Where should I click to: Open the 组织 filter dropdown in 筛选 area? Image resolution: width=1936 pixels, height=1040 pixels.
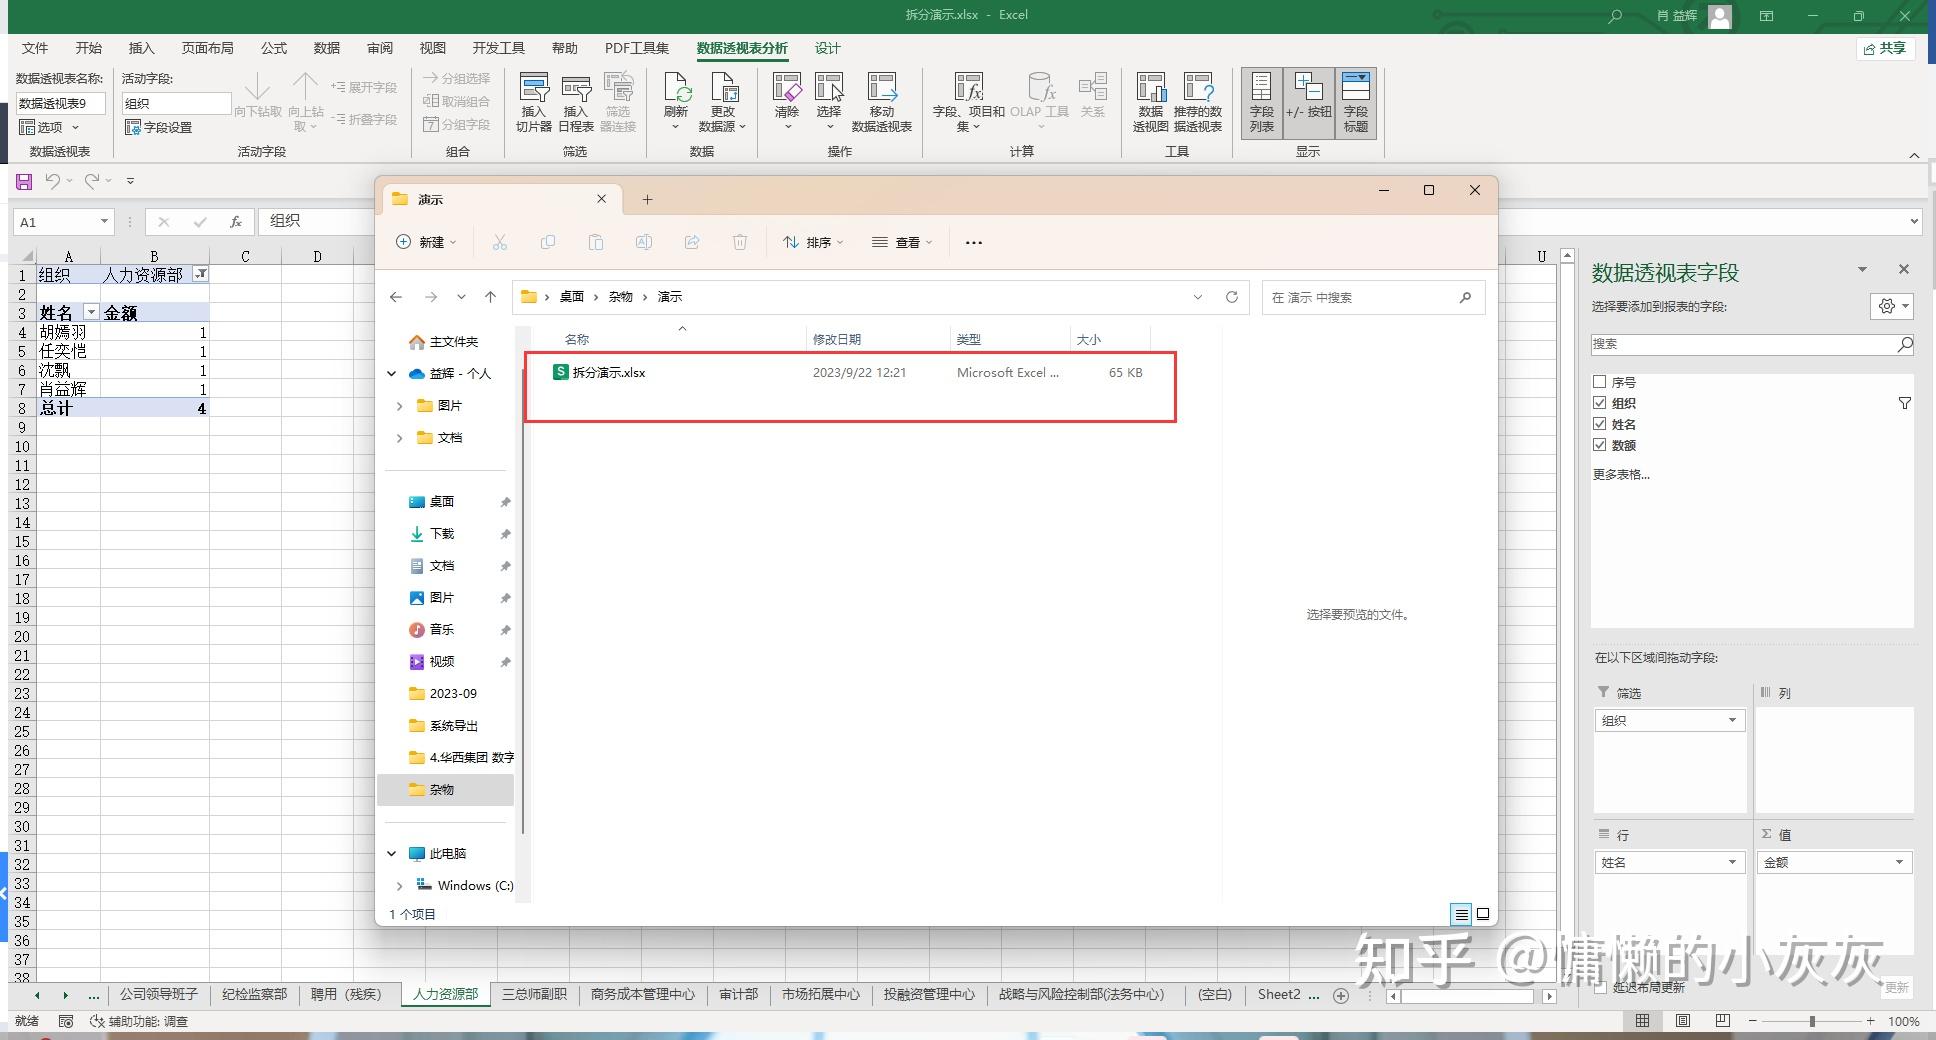[1731, 720]
